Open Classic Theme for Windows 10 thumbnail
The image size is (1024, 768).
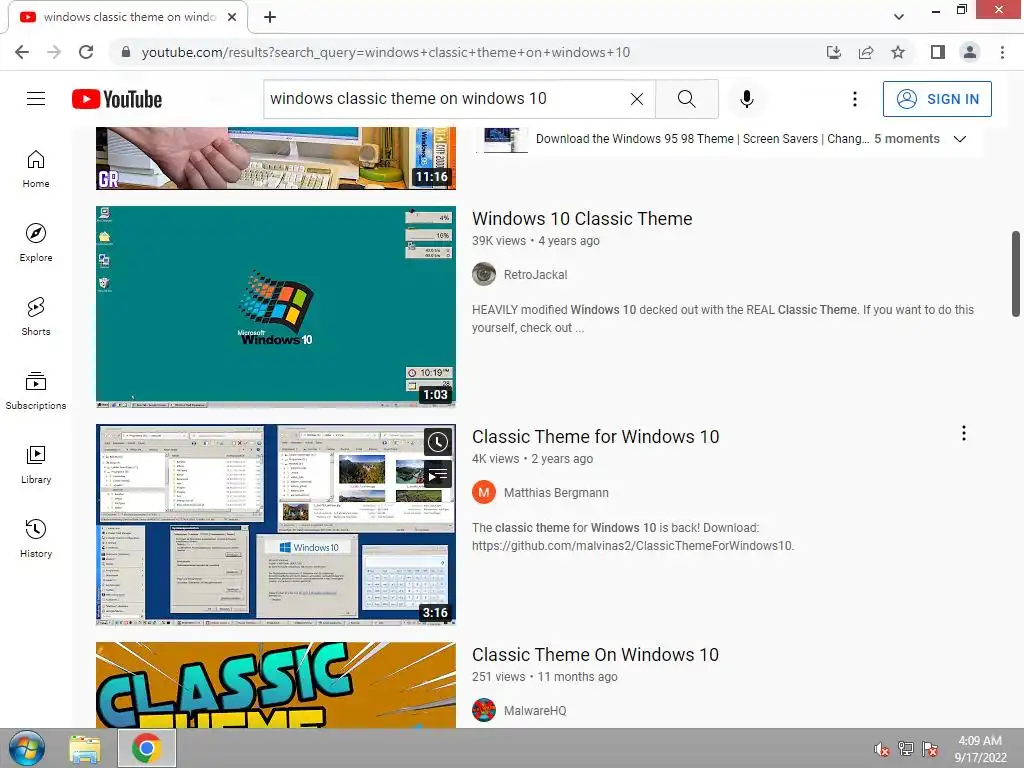276,524
